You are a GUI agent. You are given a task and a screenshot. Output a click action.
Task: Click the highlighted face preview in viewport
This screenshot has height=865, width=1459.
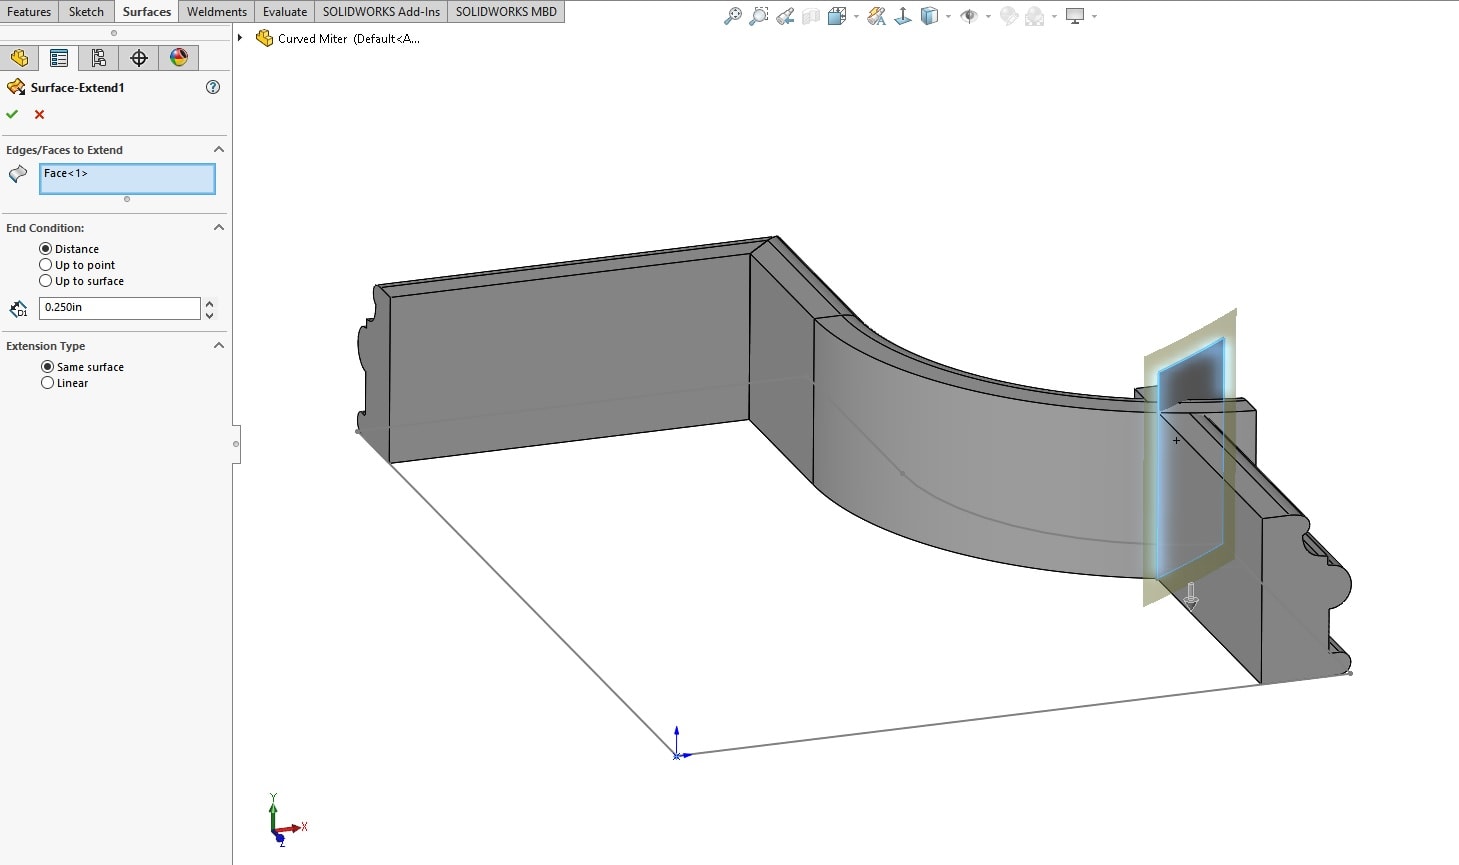1190,460
